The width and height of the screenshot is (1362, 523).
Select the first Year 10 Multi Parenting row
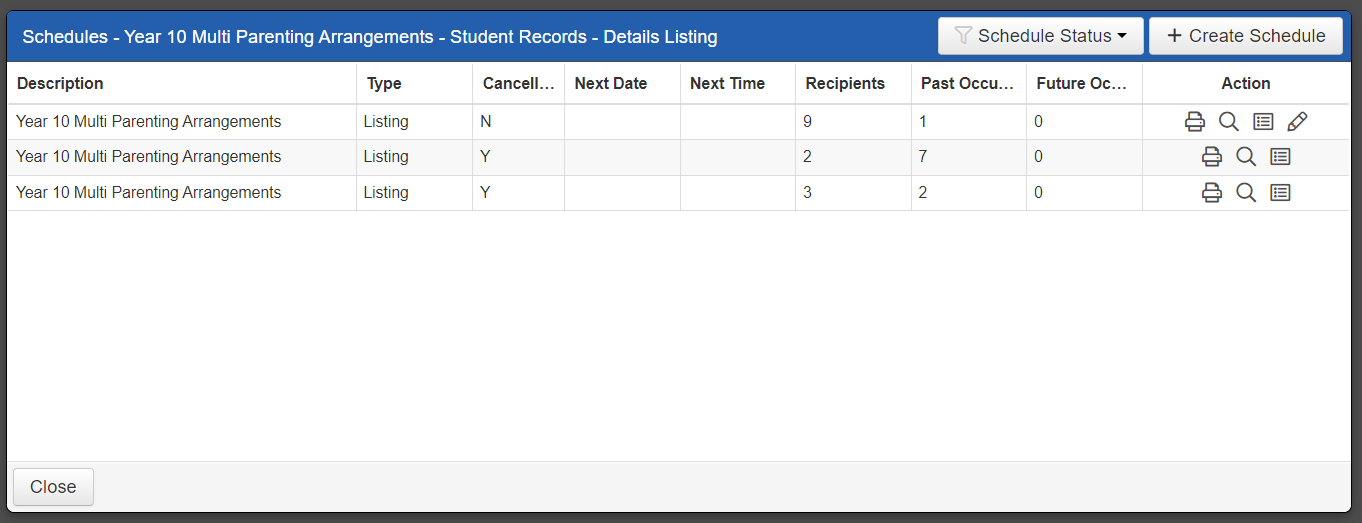click(149, 122)
